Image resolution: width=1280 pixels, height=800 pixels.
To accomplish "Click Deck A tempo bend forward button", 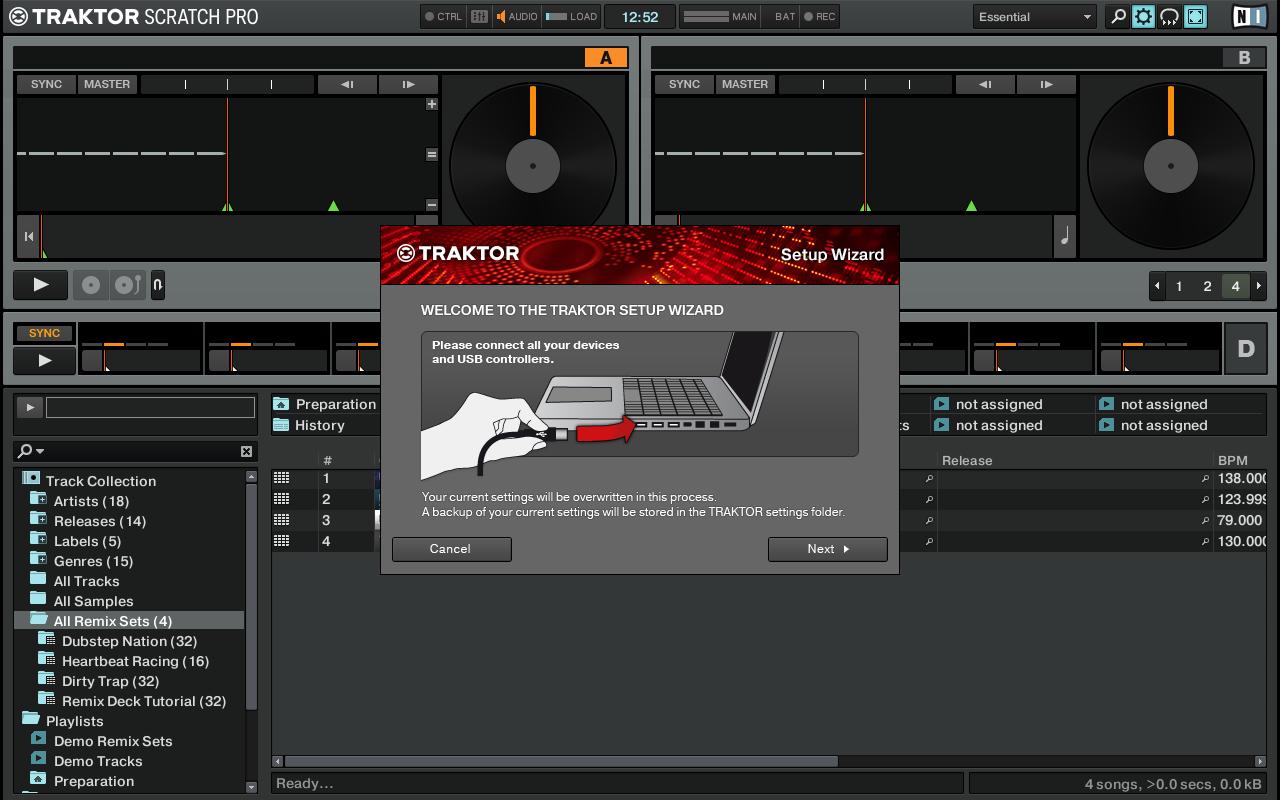I will click(408, 84).
